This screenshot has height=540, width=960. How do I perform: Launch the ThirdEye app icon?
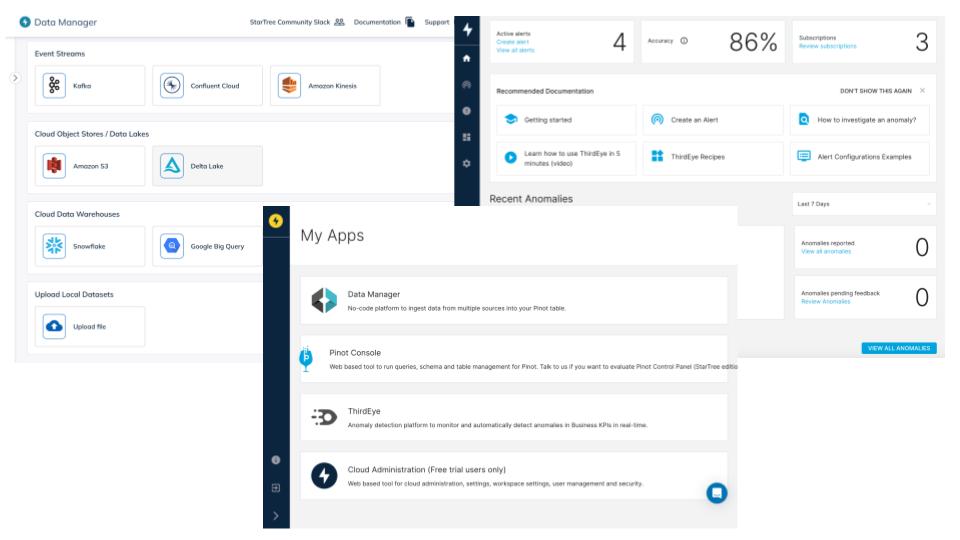point(324,417)
